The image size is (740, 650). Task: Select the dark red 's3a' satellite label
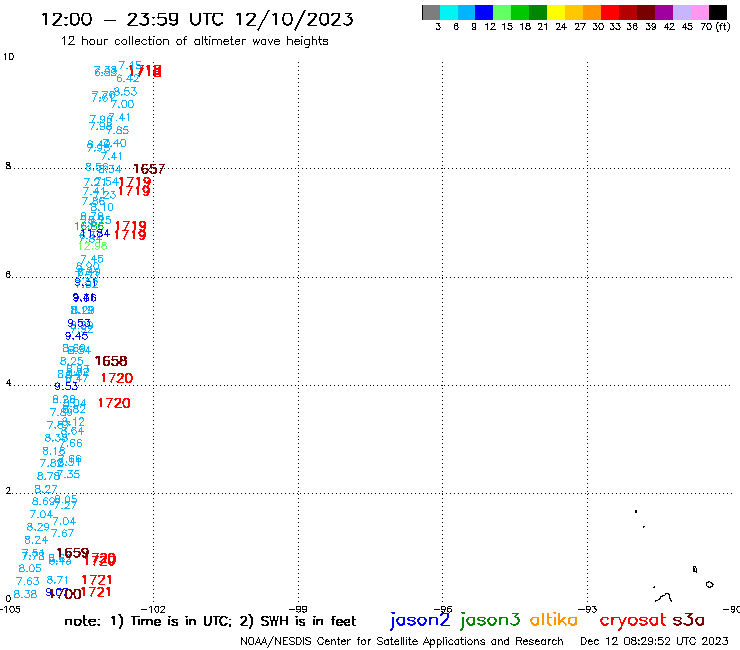[x=688, y=620]
